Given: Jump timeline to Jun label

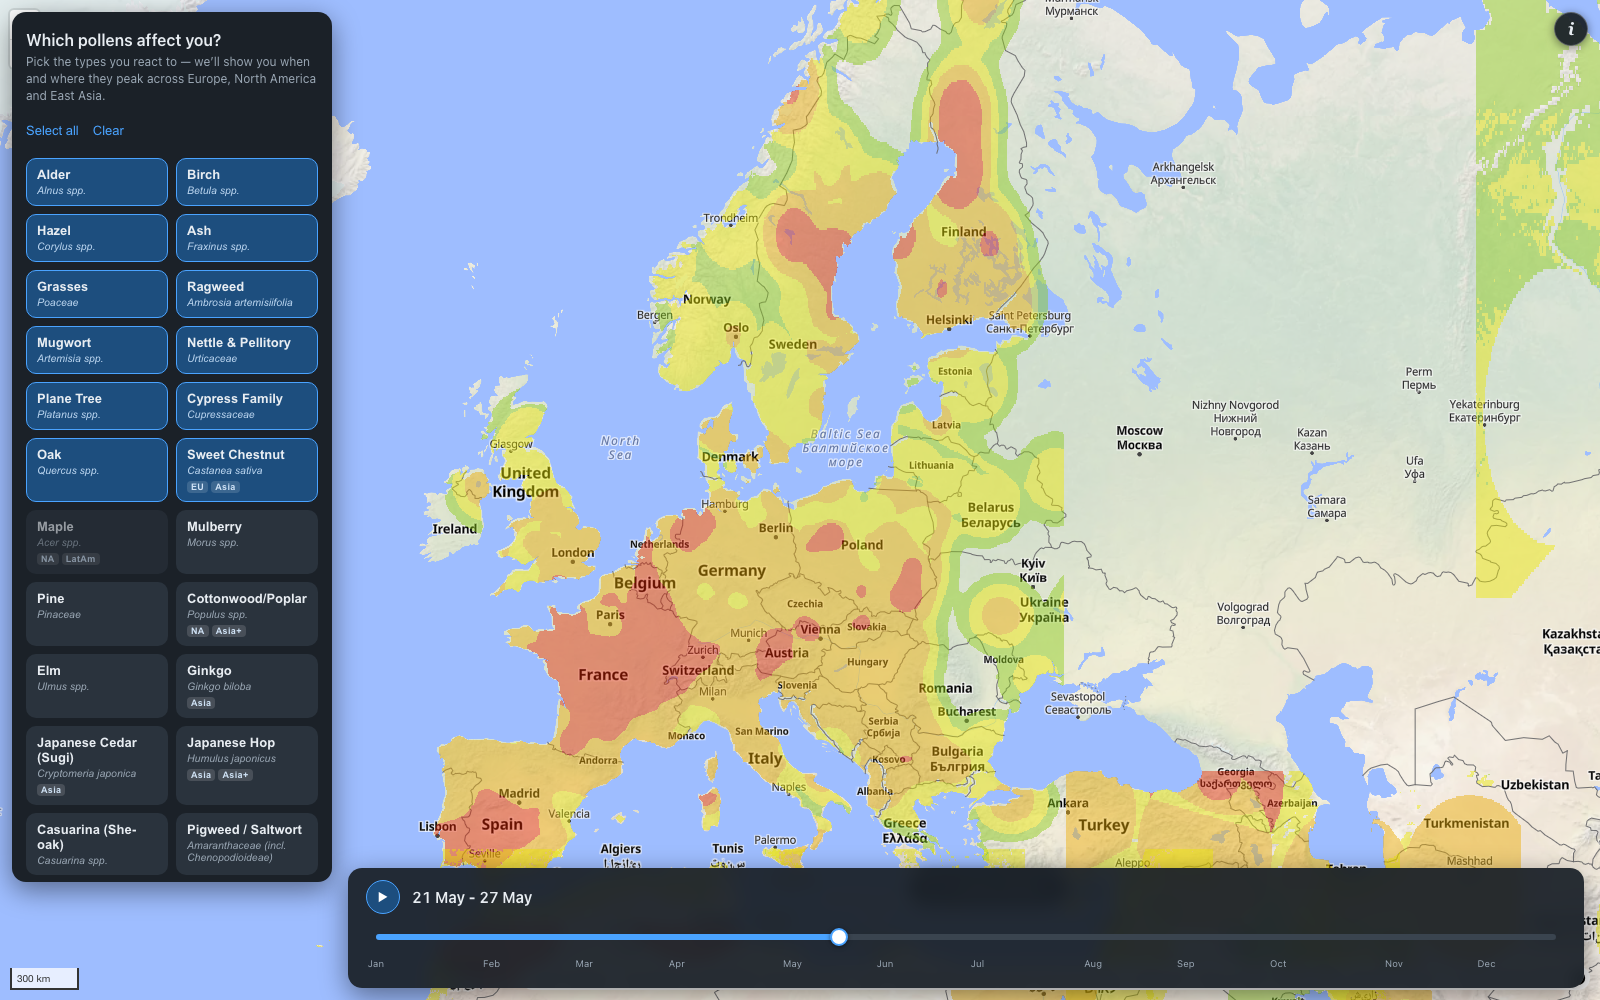Looking at the screenshot, I should pos(885,964).
